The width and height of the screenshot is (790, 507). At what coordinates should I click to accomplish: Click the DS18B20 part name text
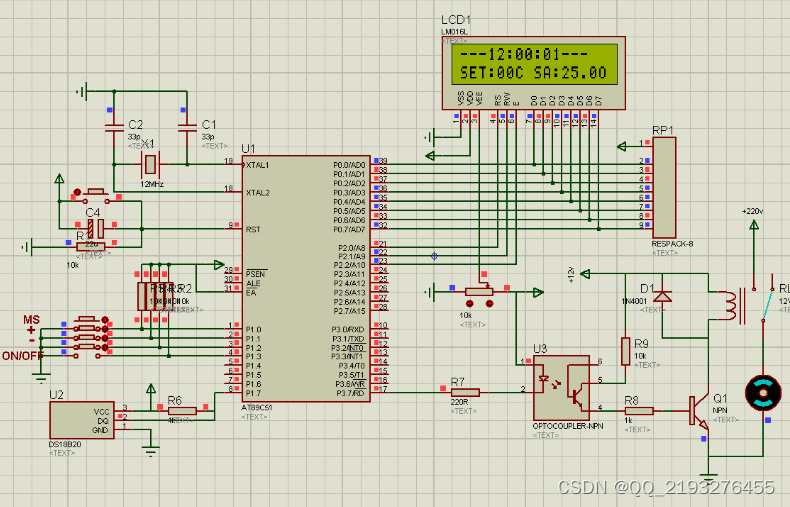click(64, 444)
